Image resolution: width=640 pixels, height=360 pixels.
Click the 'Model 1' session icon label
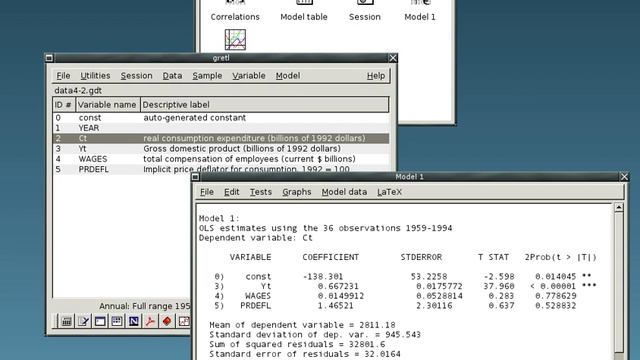click(420, 17)
